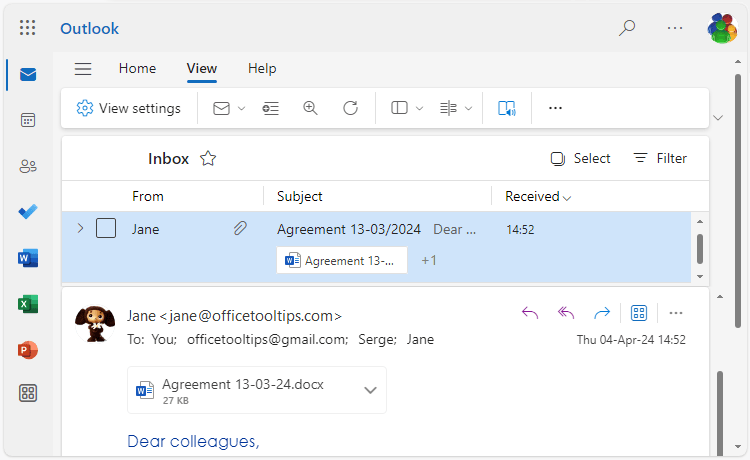
Task: Switch to the View tab
Action: (x=202, y=68)
